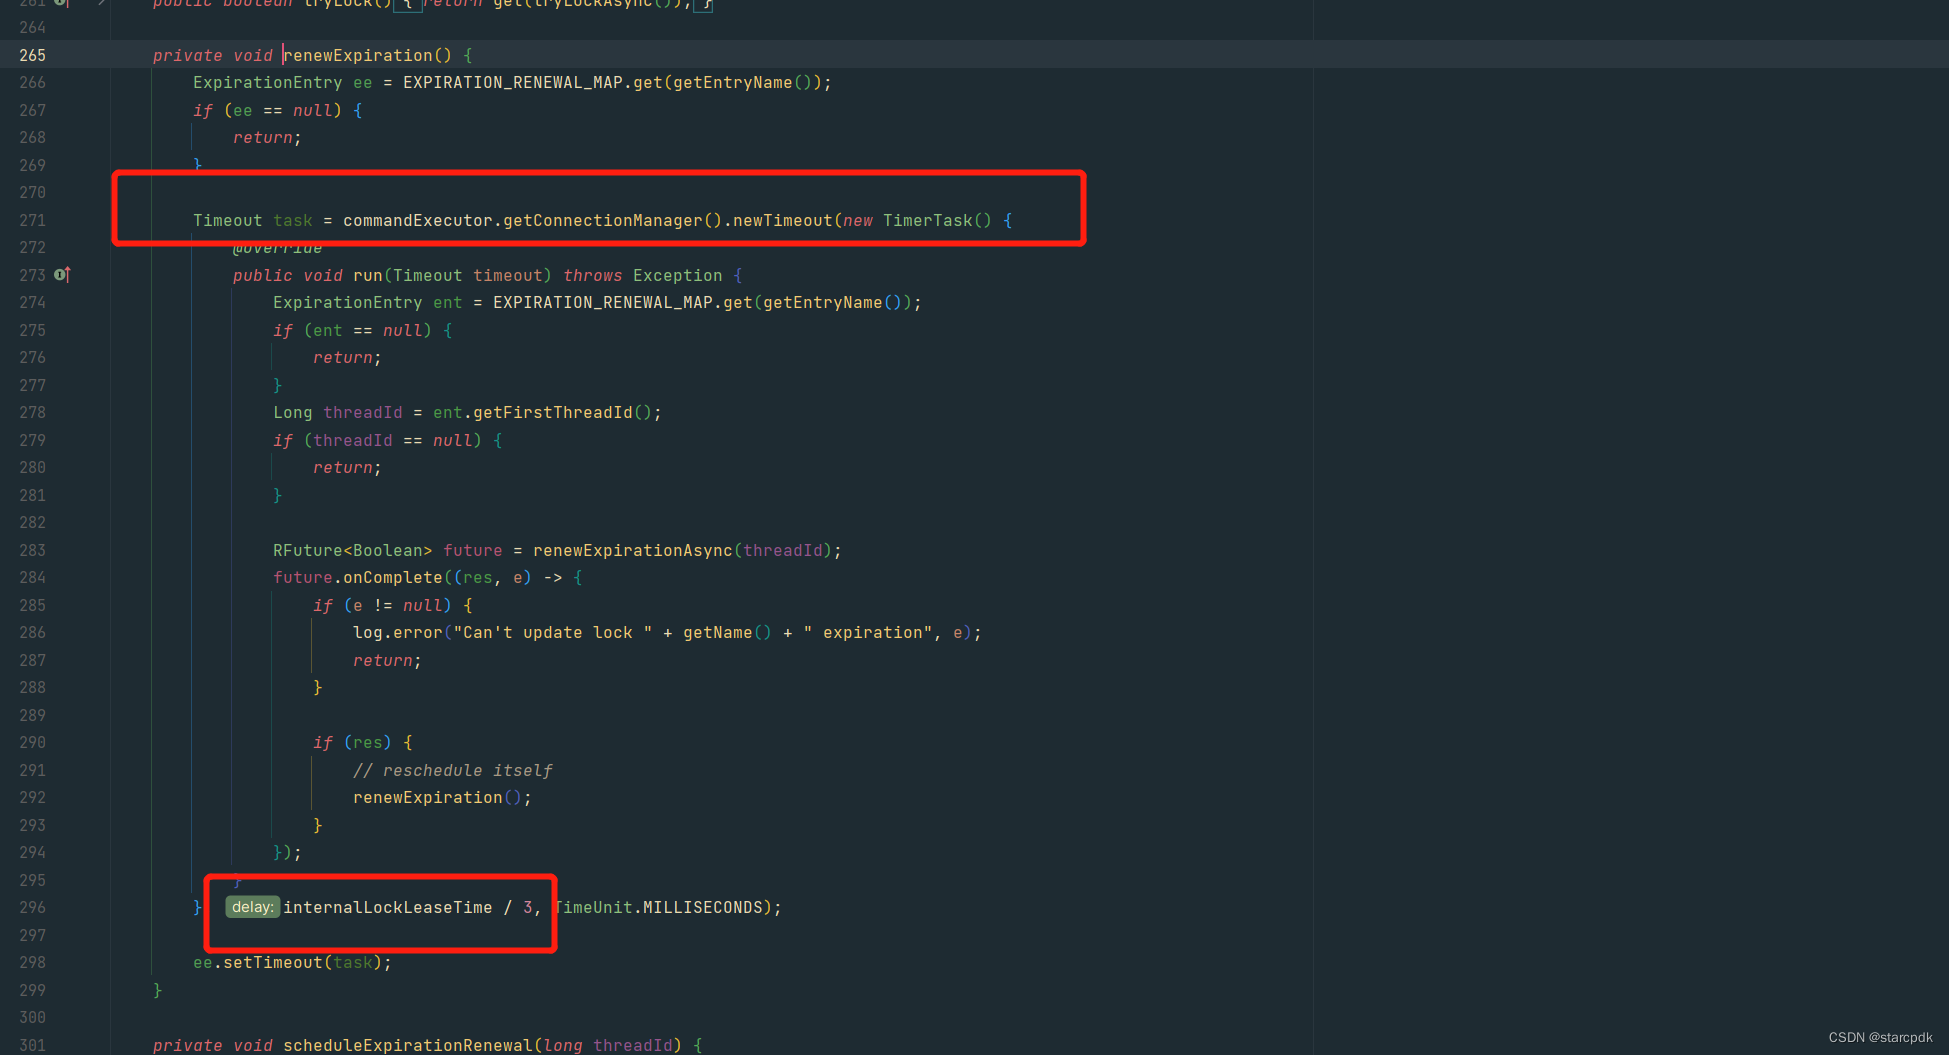
Task: Click the run method name on line 273
Action: [x=368, y=275]
